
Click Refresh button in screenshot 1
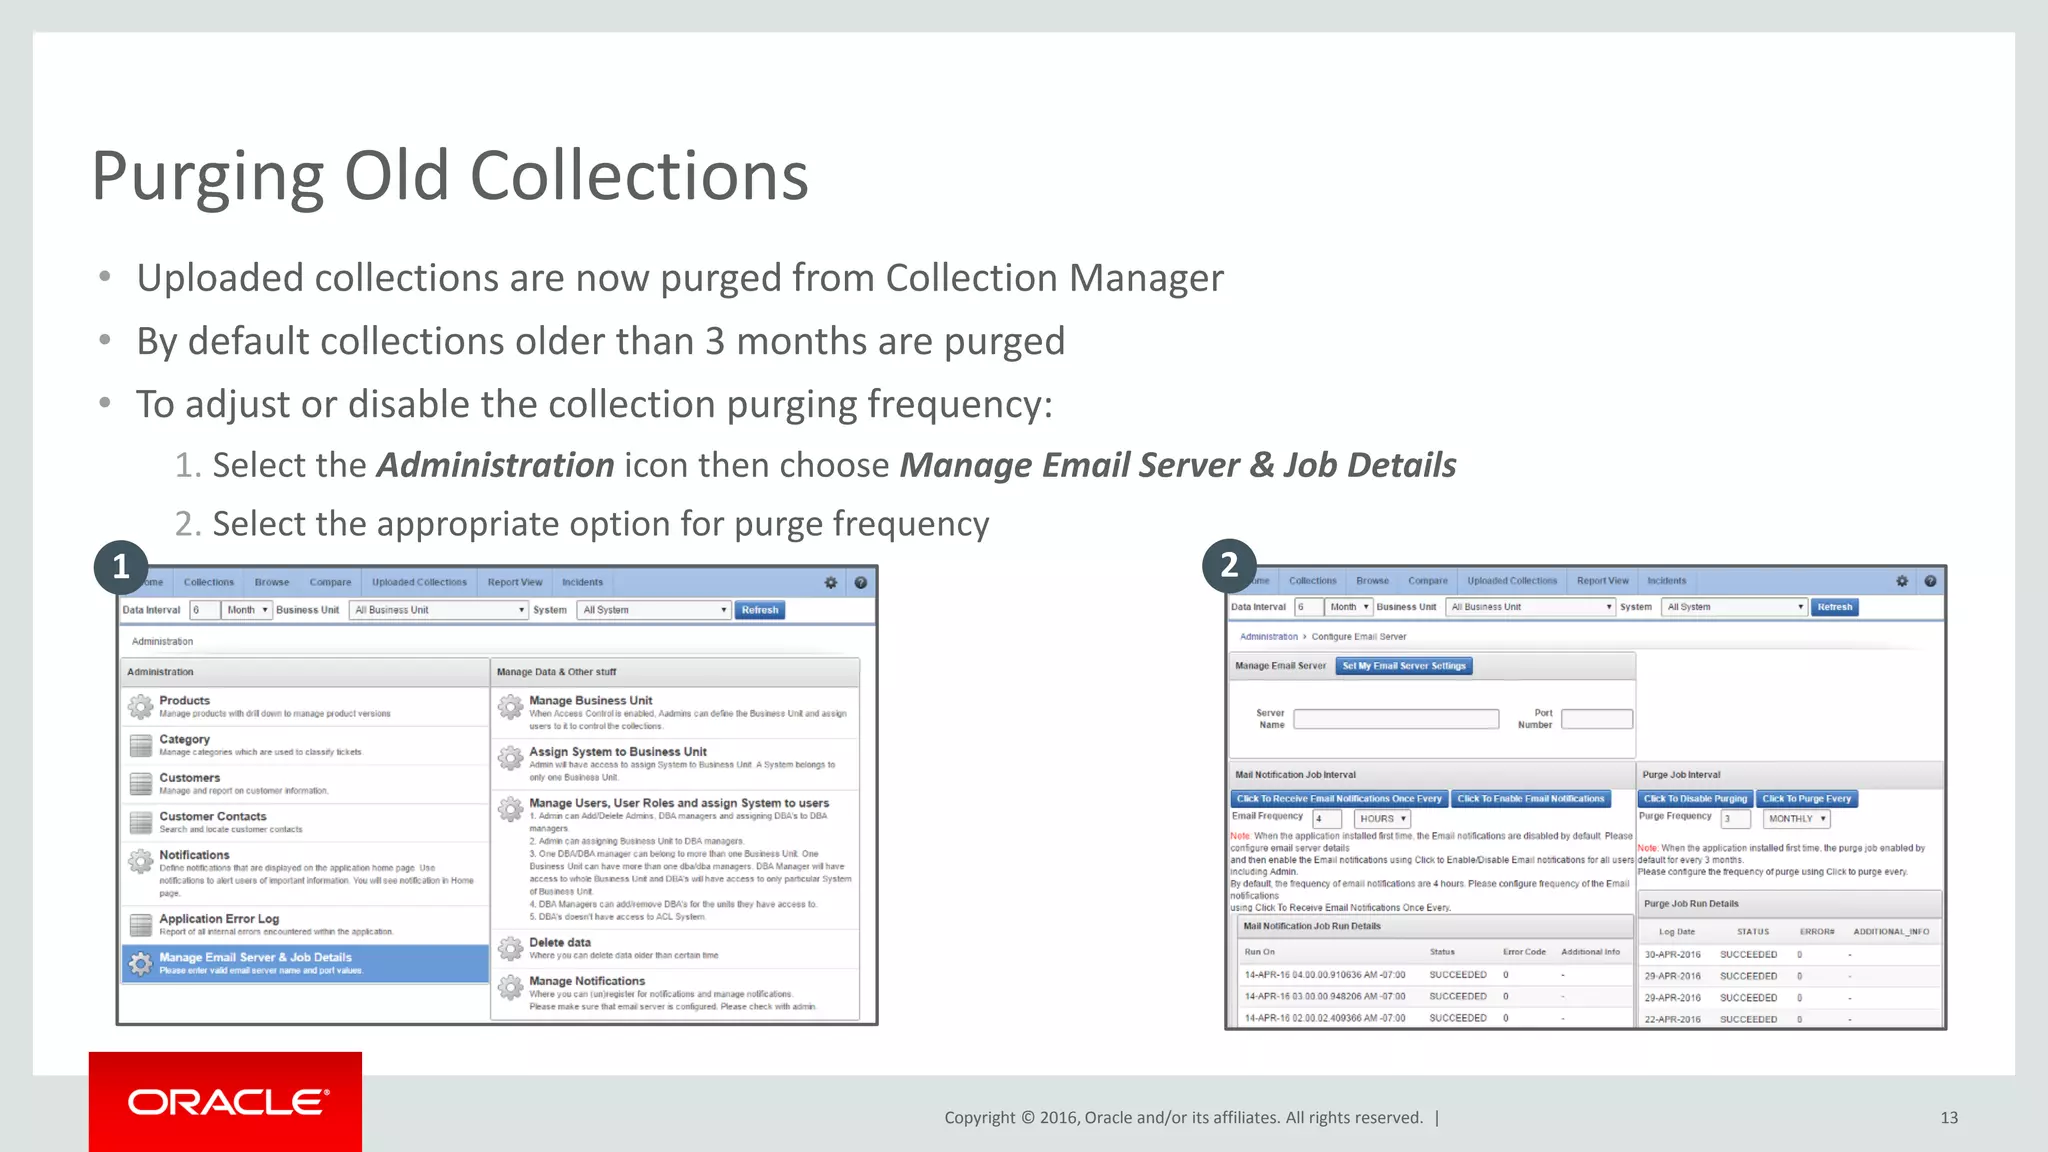[x=760, y=610]
